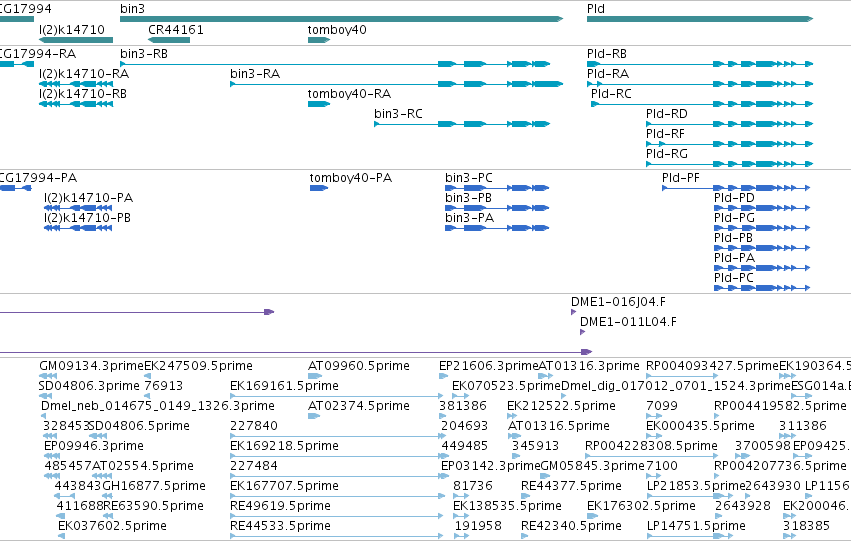Select transcript Pld-RD
Screen dimensions: 851x541
(x=729, y=124)
